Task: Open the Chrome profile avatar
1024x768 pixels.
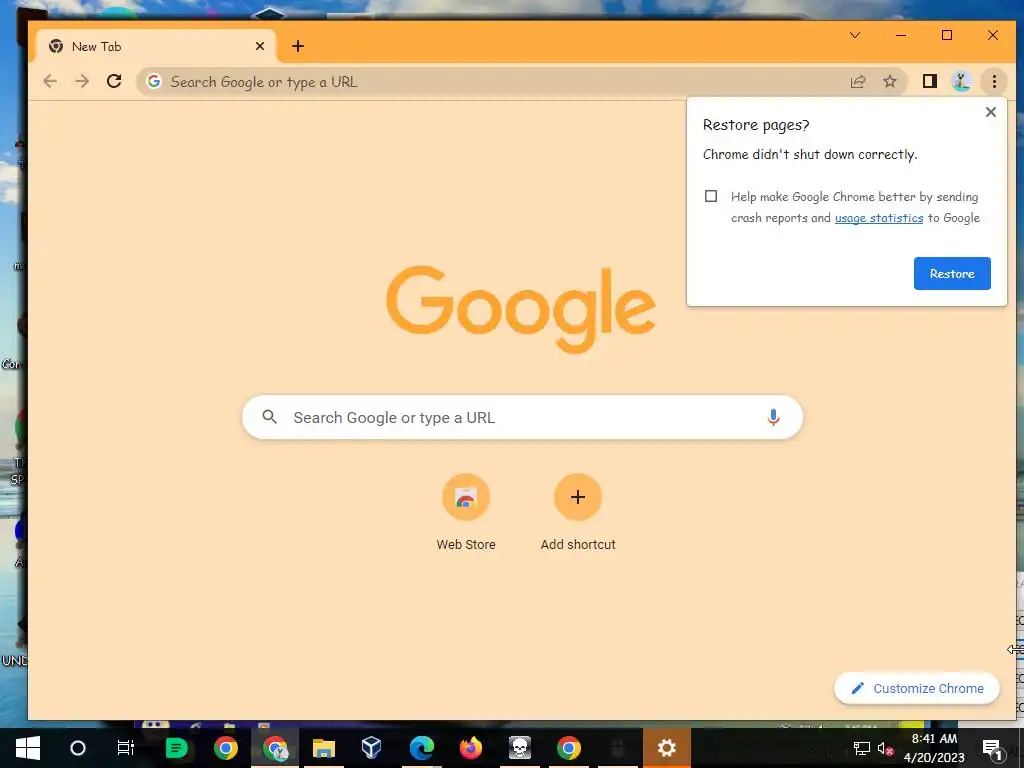Action: tap(961, 82)
